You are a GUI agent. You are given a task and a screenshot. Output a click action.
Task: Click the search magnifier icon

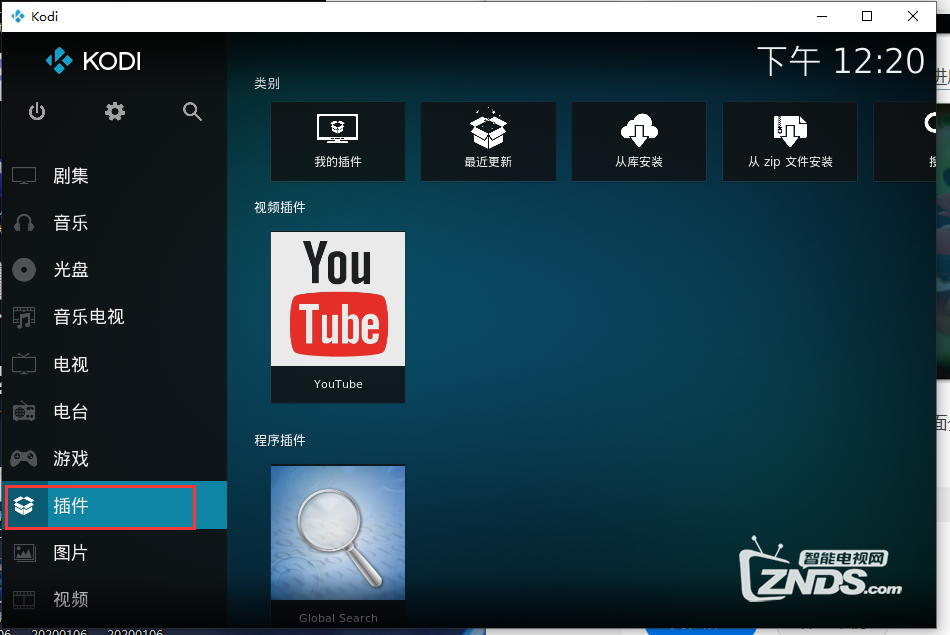click(x=193, y=112)
